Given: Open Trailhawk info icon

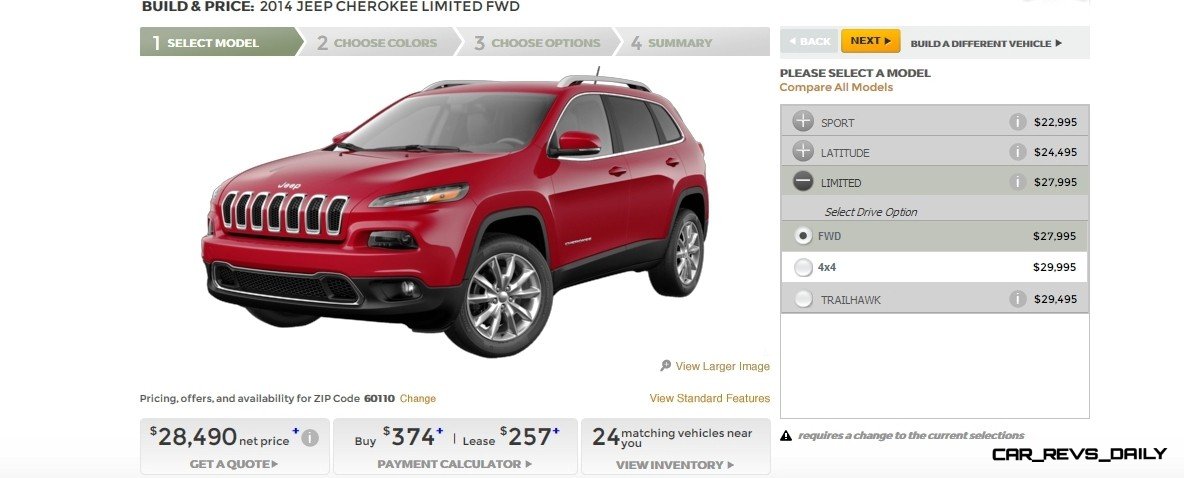Looking at the screenshot, I should pos(1018,299).
